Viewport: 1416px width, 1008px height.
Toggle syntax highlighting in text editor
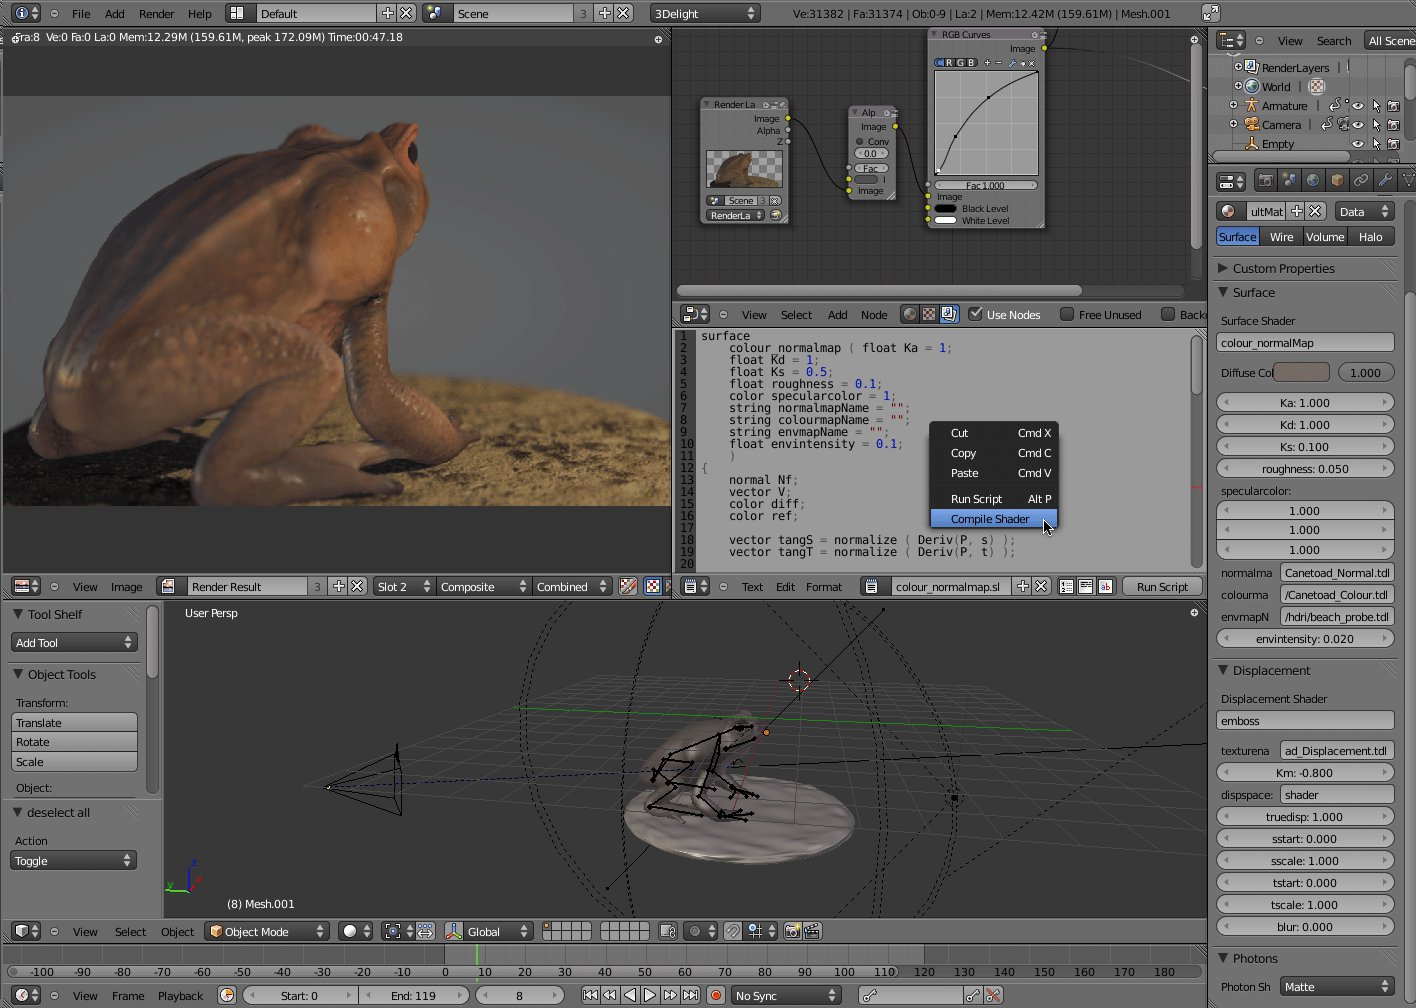coord(1105,587)
